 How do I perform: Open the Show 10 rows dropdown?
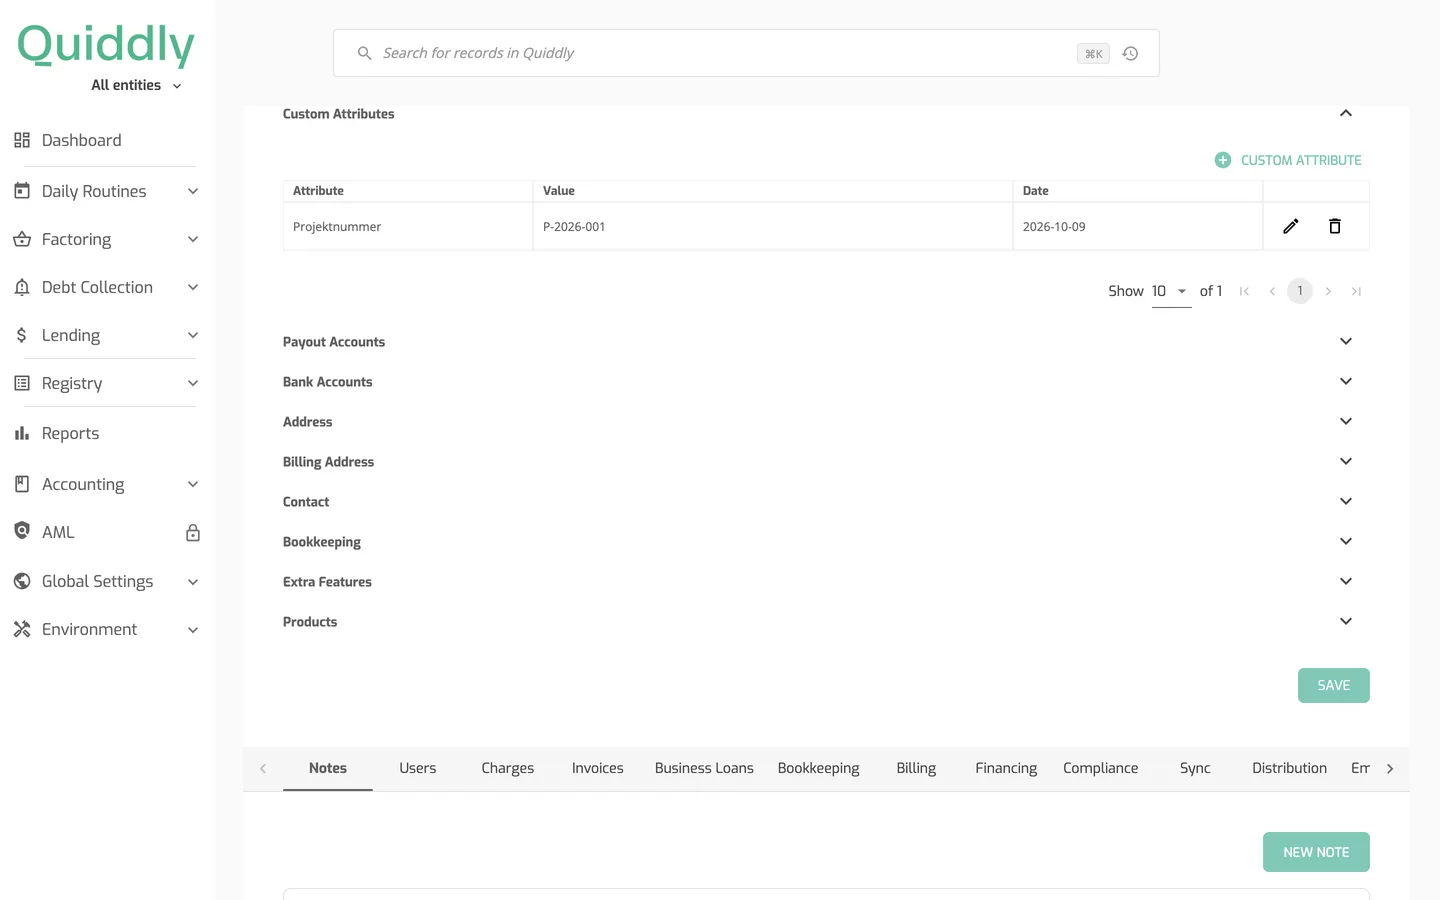[x=1171, y=291]
